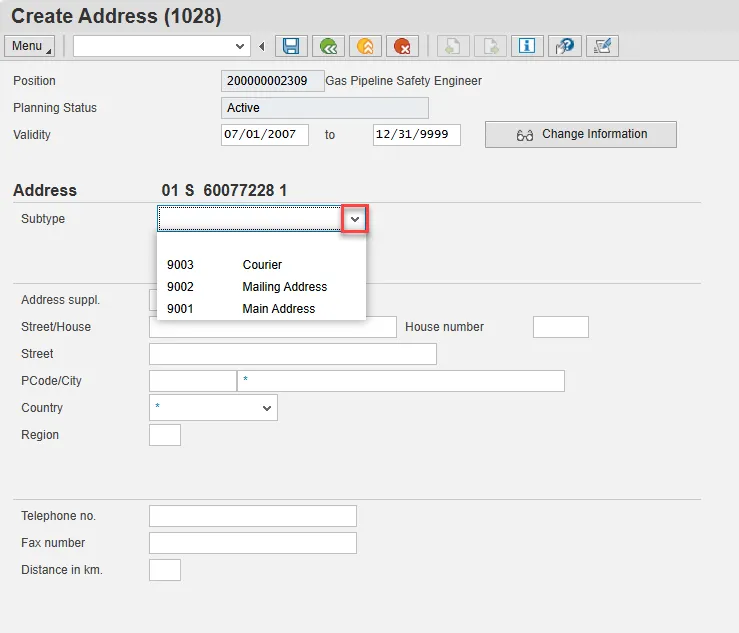Viewport: 739px width, 633px height.
Task: Click the Next record page icon
Action: [x=490, y=46]
